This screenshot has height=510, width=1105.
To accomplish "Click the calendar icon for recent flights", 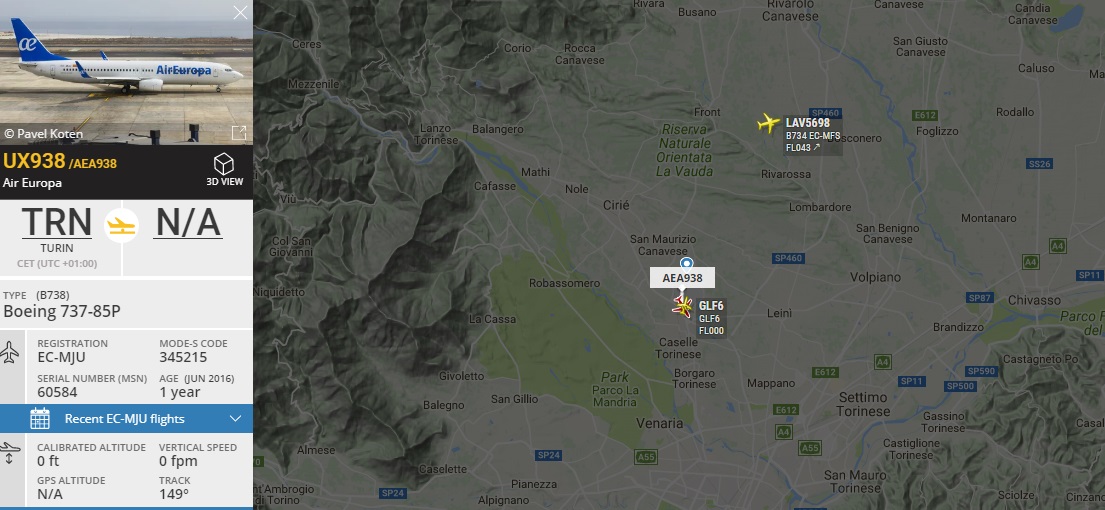I will (x=39, y=418).
